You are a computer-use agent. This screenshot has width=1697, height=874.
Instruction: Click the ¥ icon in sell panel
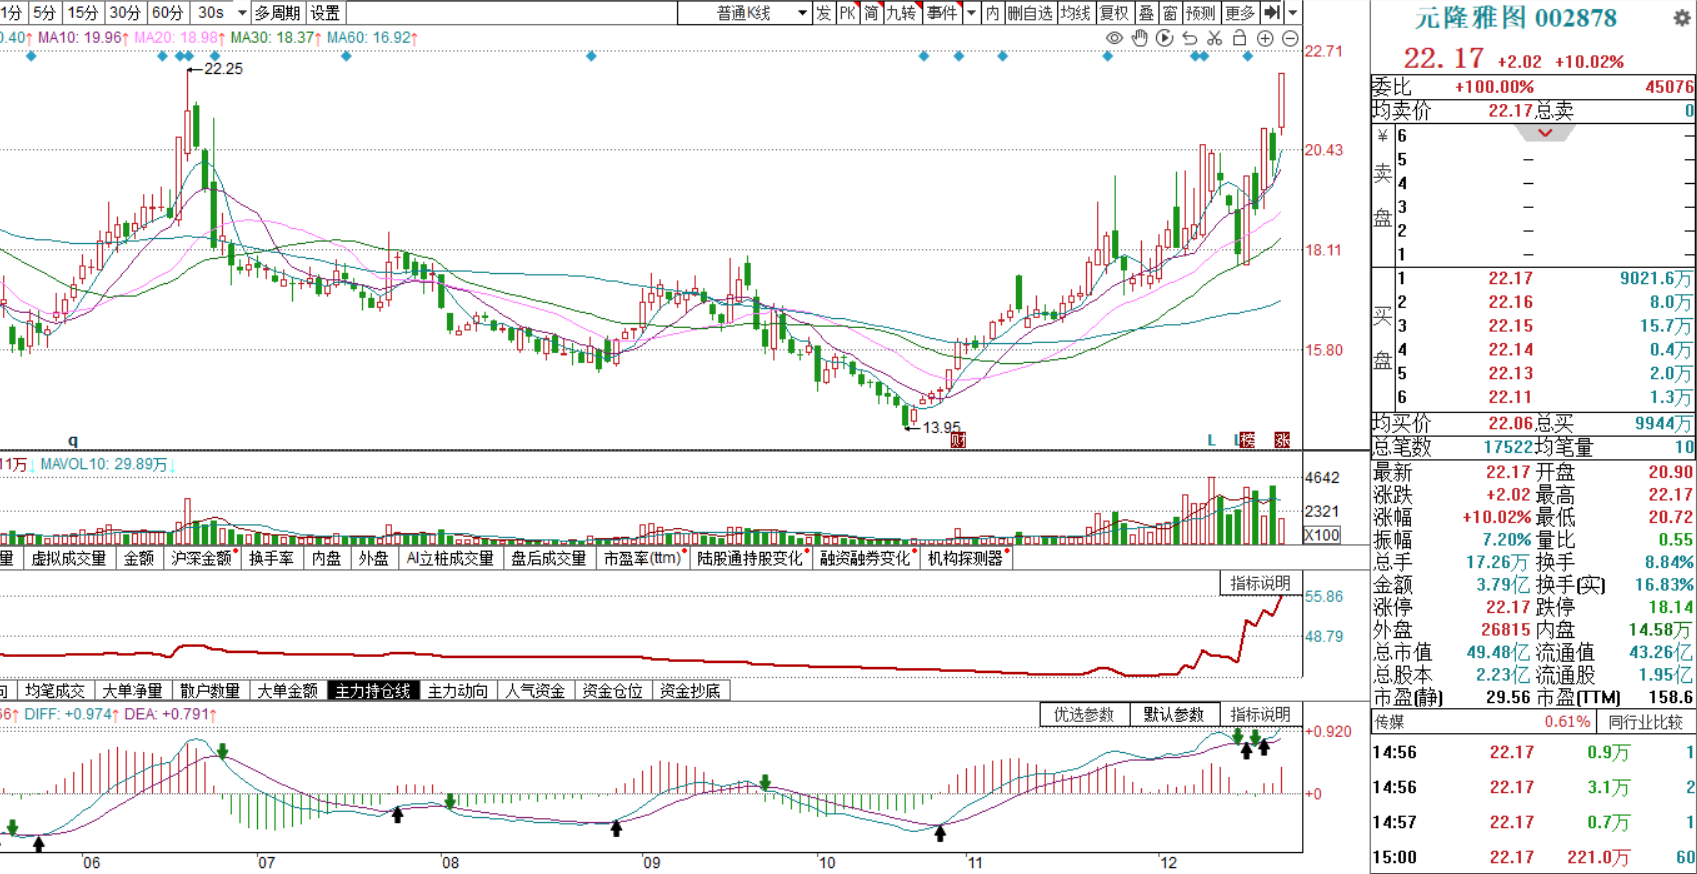(1382, 135)
